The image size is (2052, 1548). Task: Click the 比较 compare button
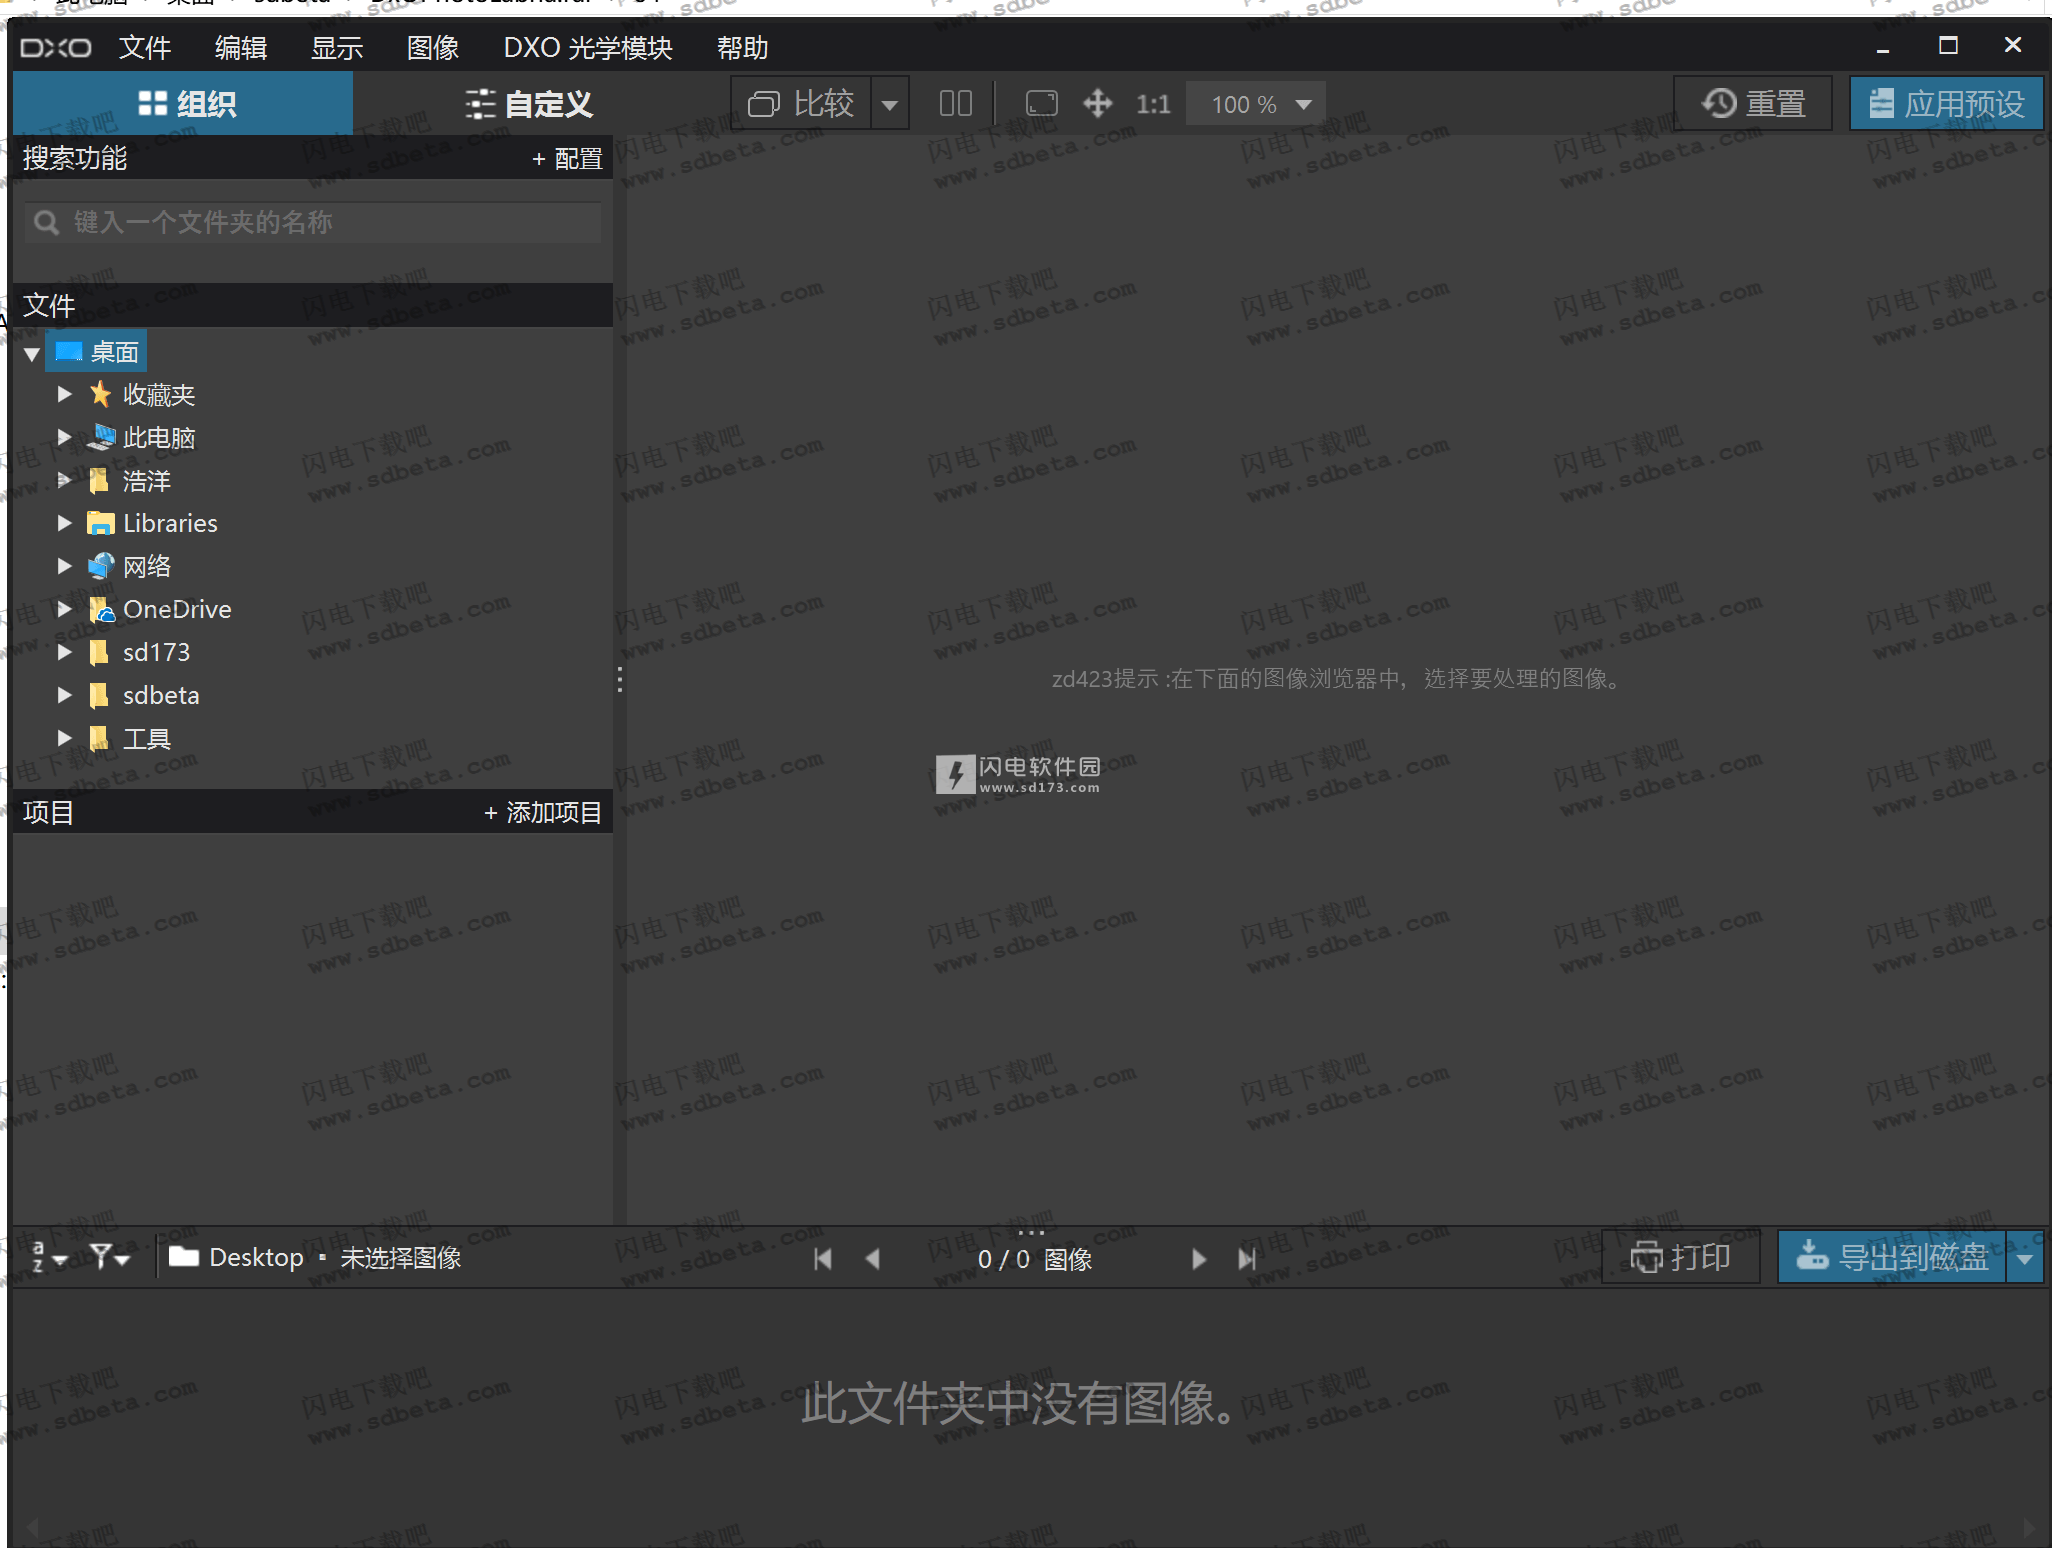(x=801, y=103)
